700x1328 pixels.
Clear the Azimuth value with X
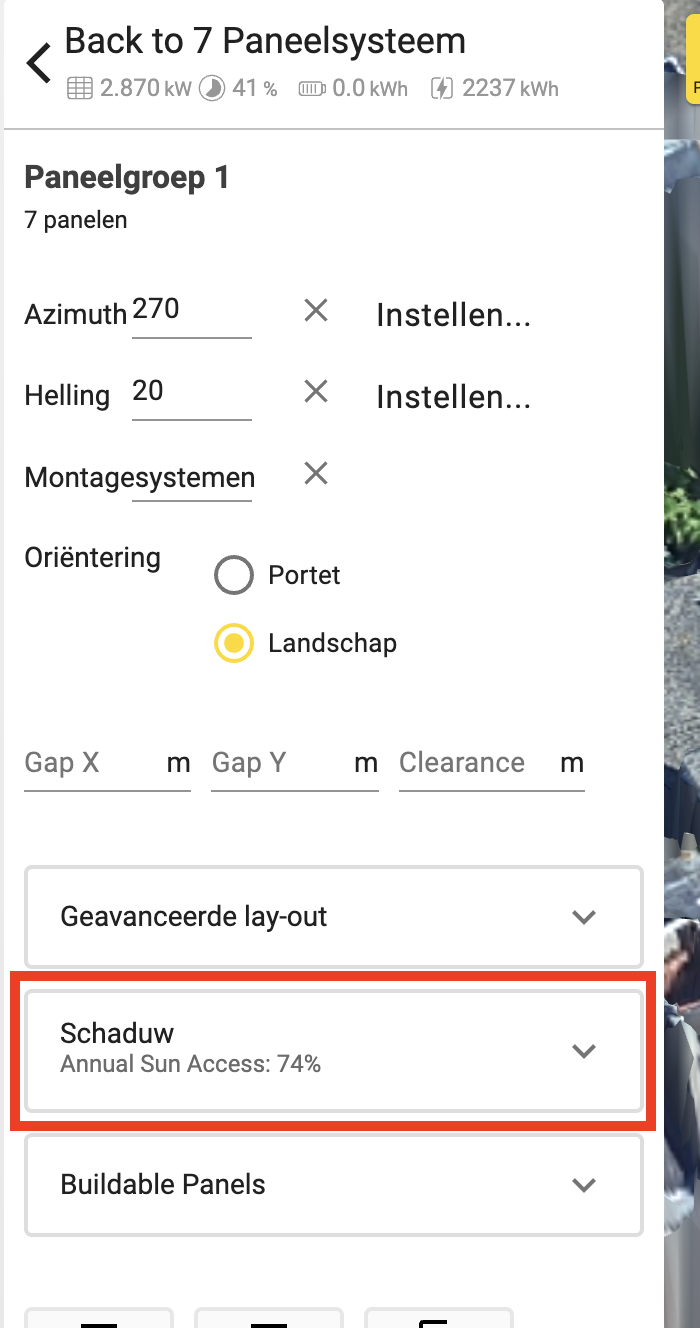pos(316,311)
